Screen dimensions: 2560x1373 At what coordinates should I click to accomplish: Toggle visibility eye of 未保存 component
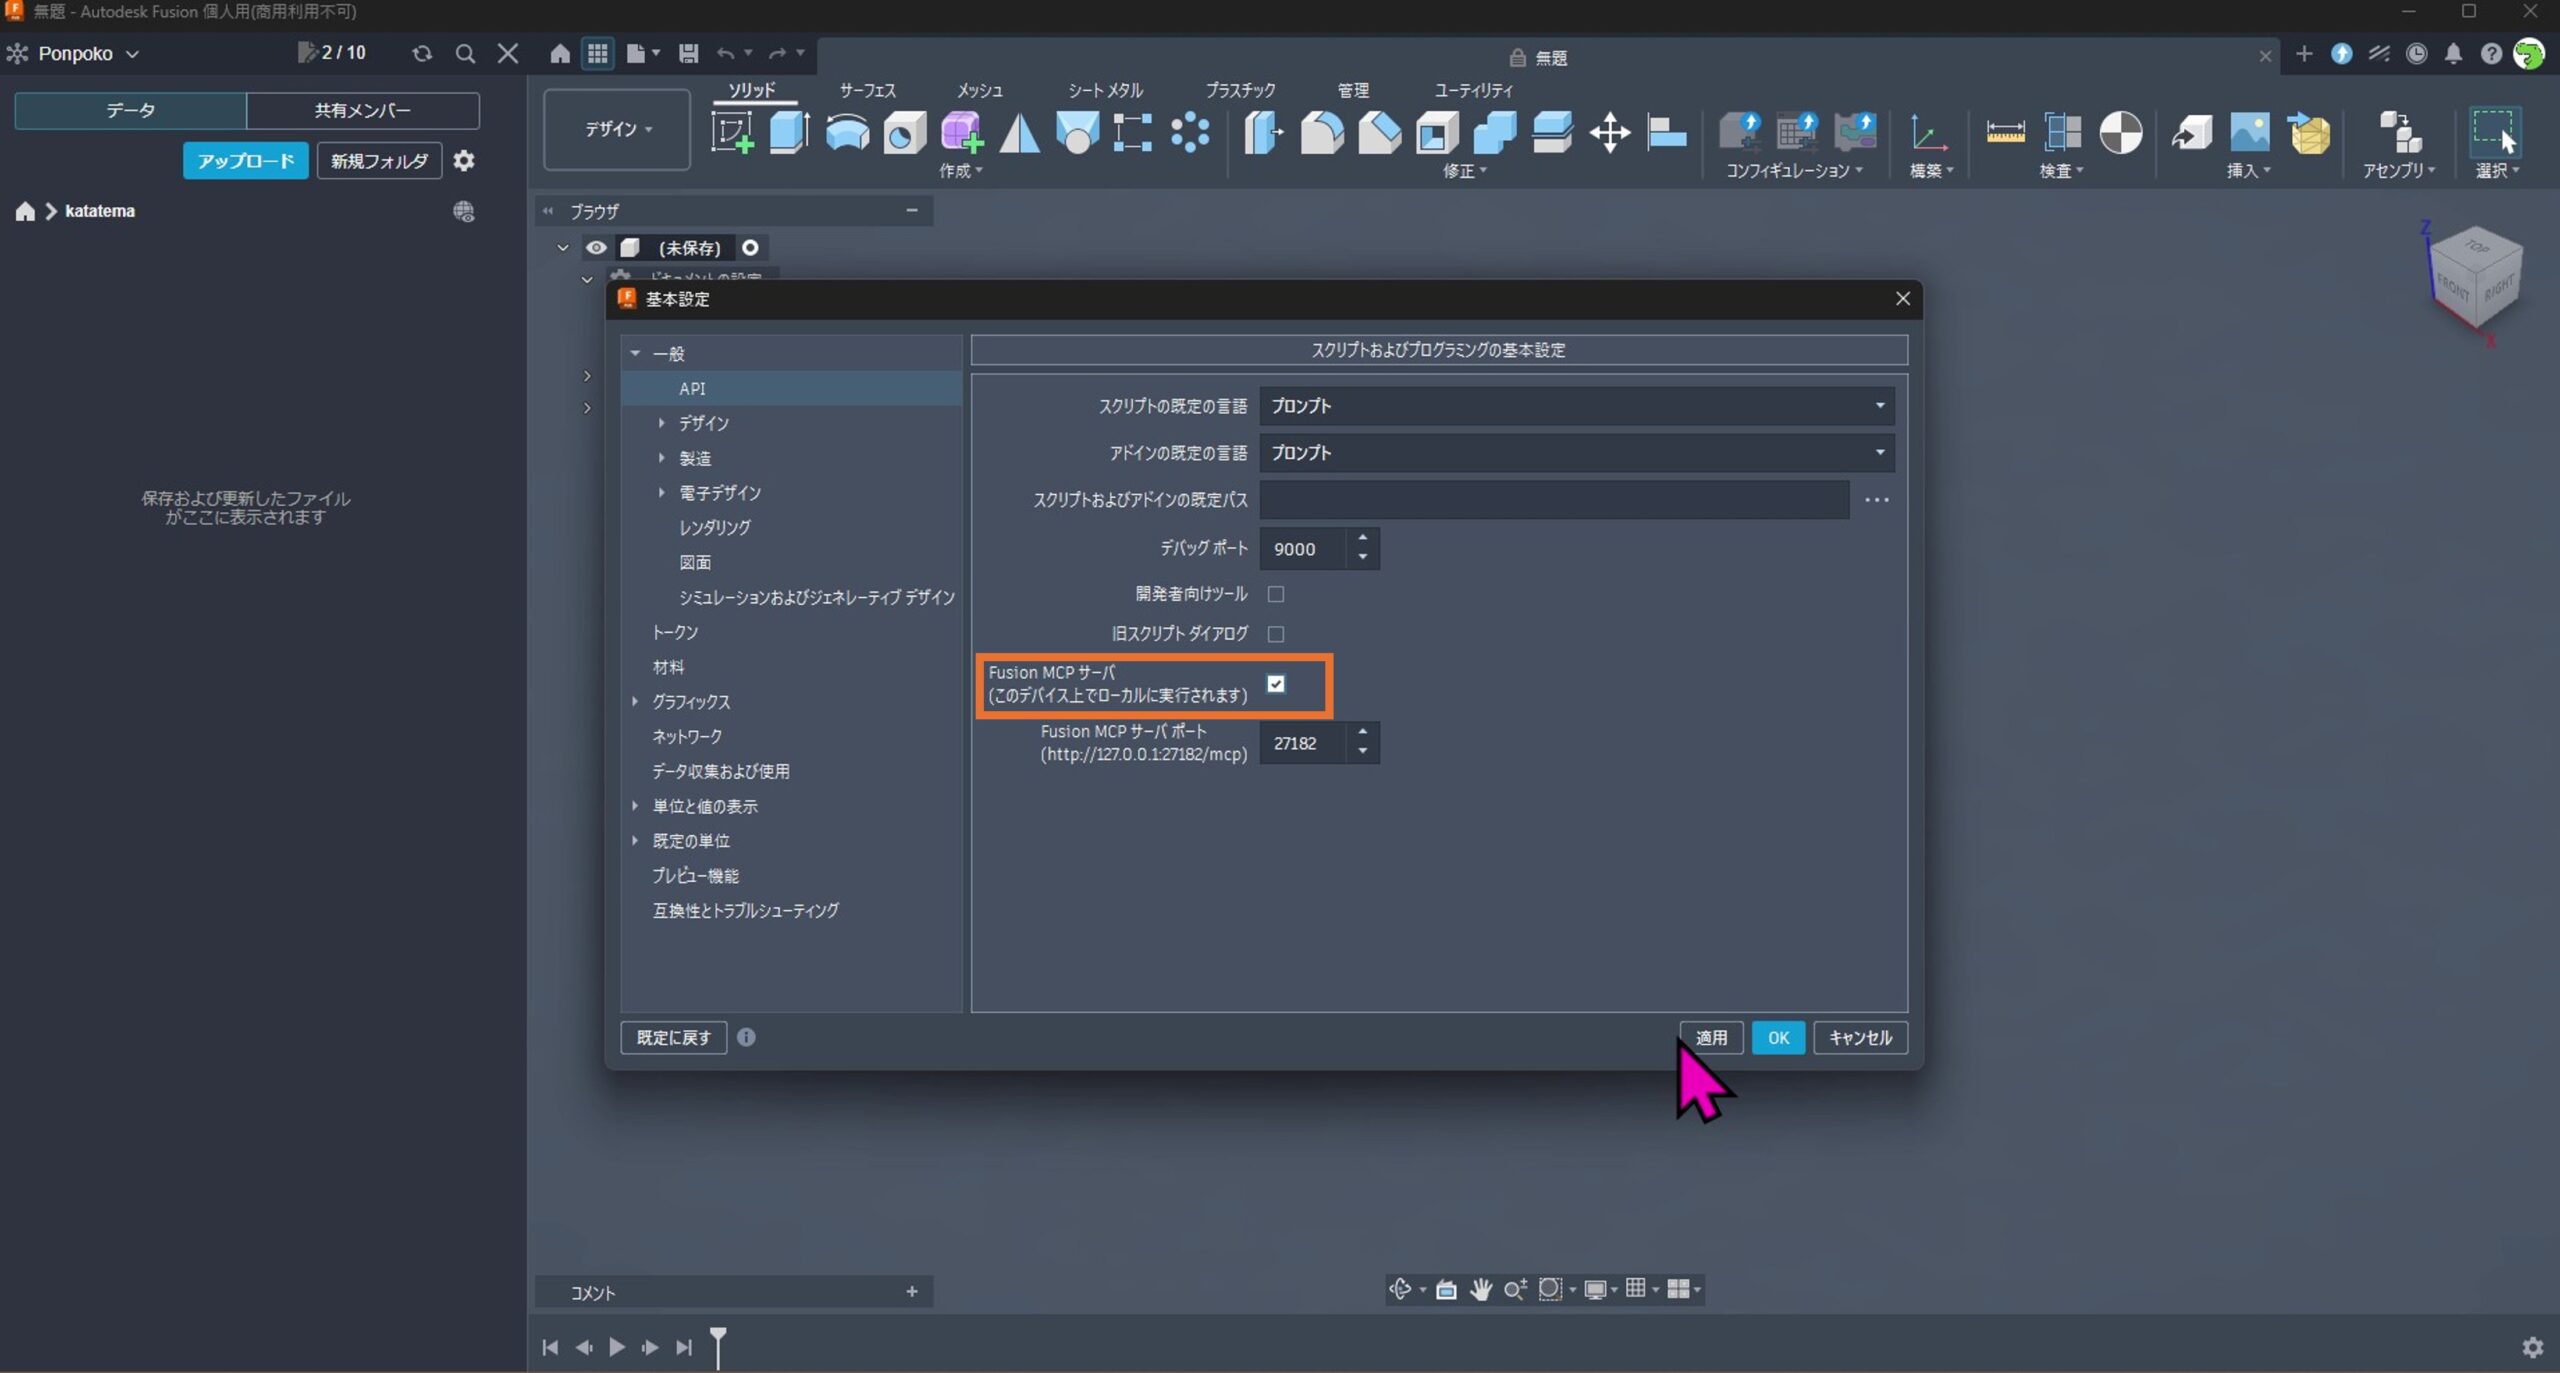(x=596, y=248)
